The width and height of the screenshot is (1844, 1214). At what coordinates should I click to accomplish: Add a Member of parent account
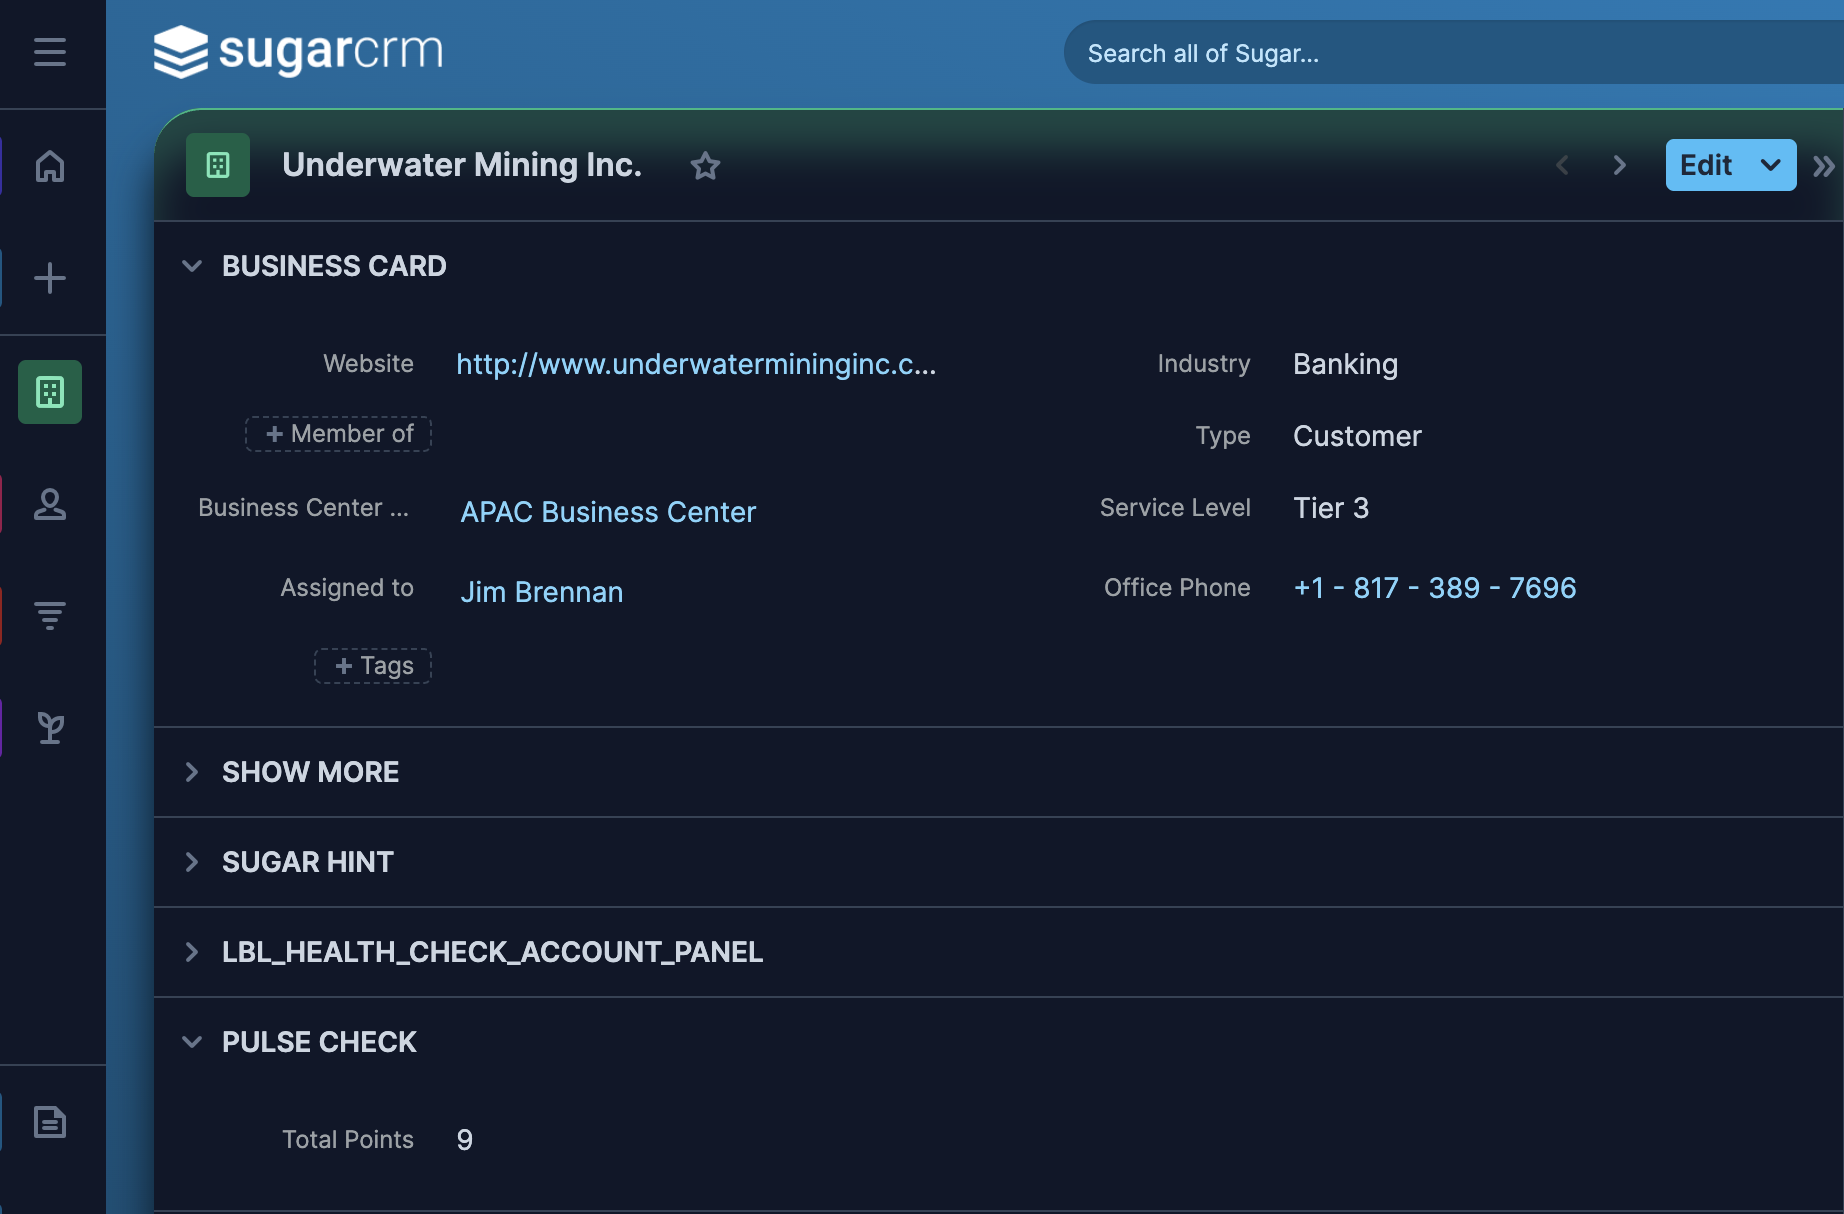click(x=339, y=434)
